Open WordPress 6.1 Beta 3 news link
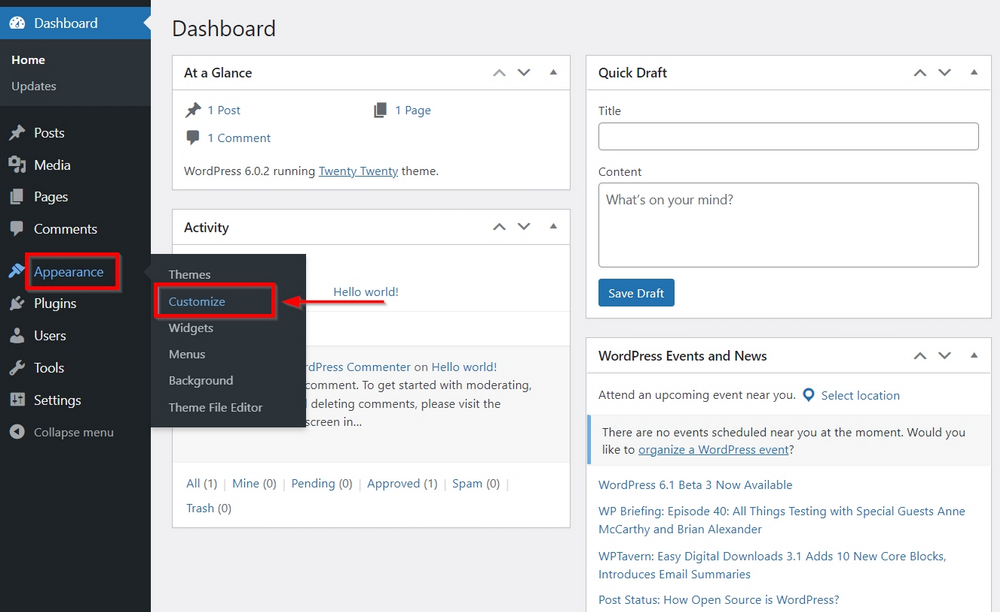Screen dimensions: 1000x612 tap(695, 484)
